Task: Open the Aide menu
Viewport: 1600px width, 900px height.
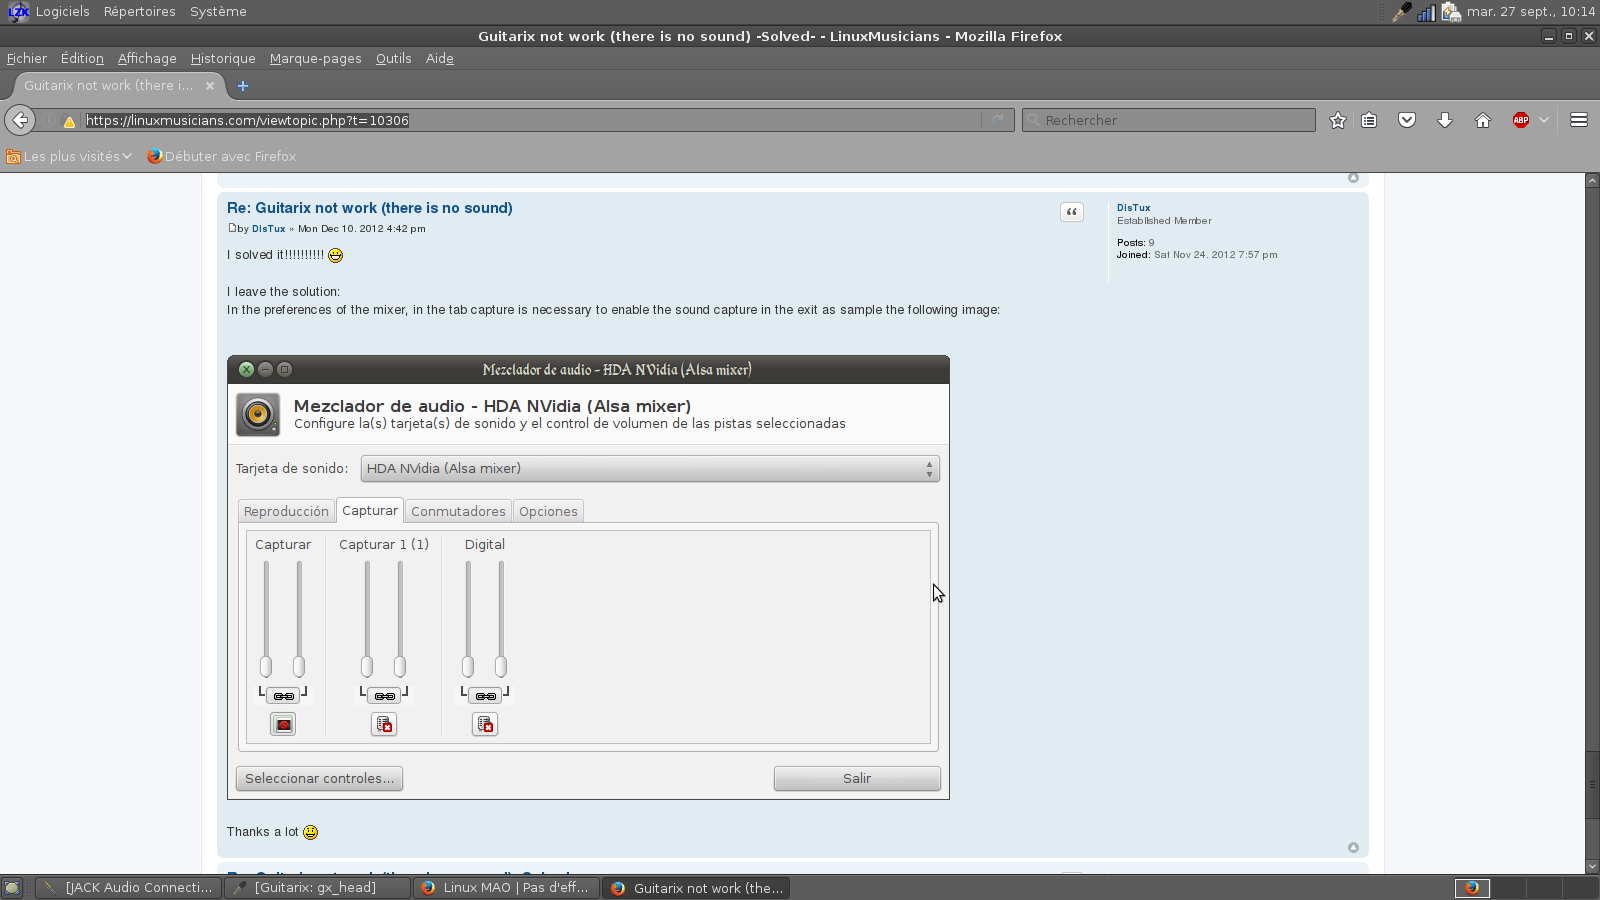Action: point(440,58)
